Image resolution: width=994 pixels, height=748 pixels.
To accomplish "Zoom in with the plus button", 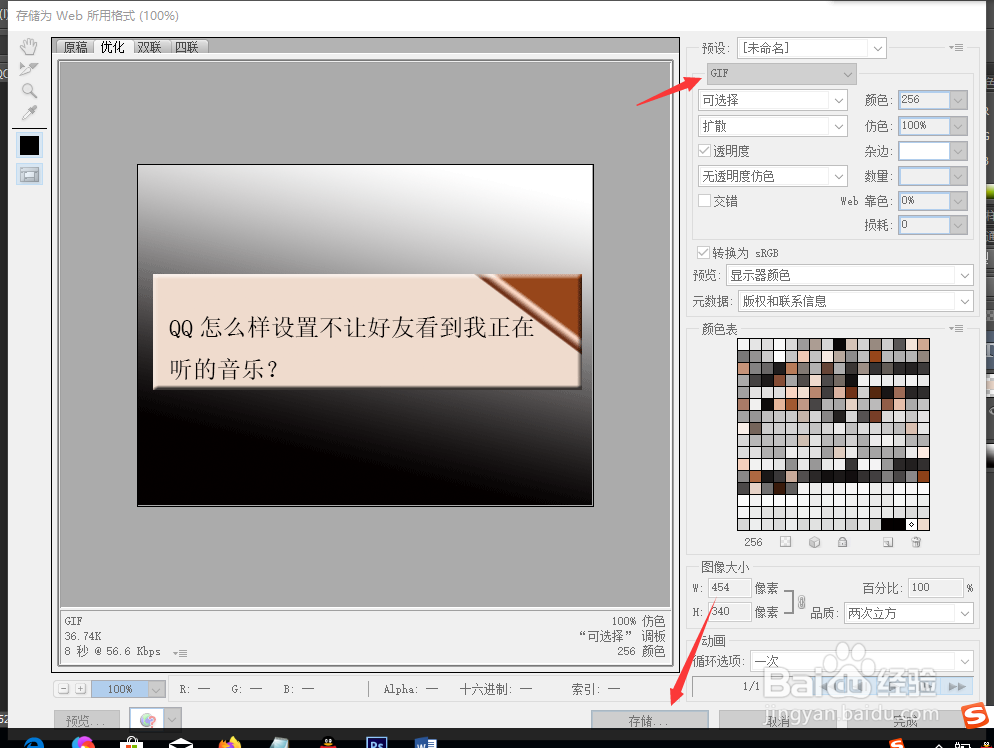I will click(81, 688).
